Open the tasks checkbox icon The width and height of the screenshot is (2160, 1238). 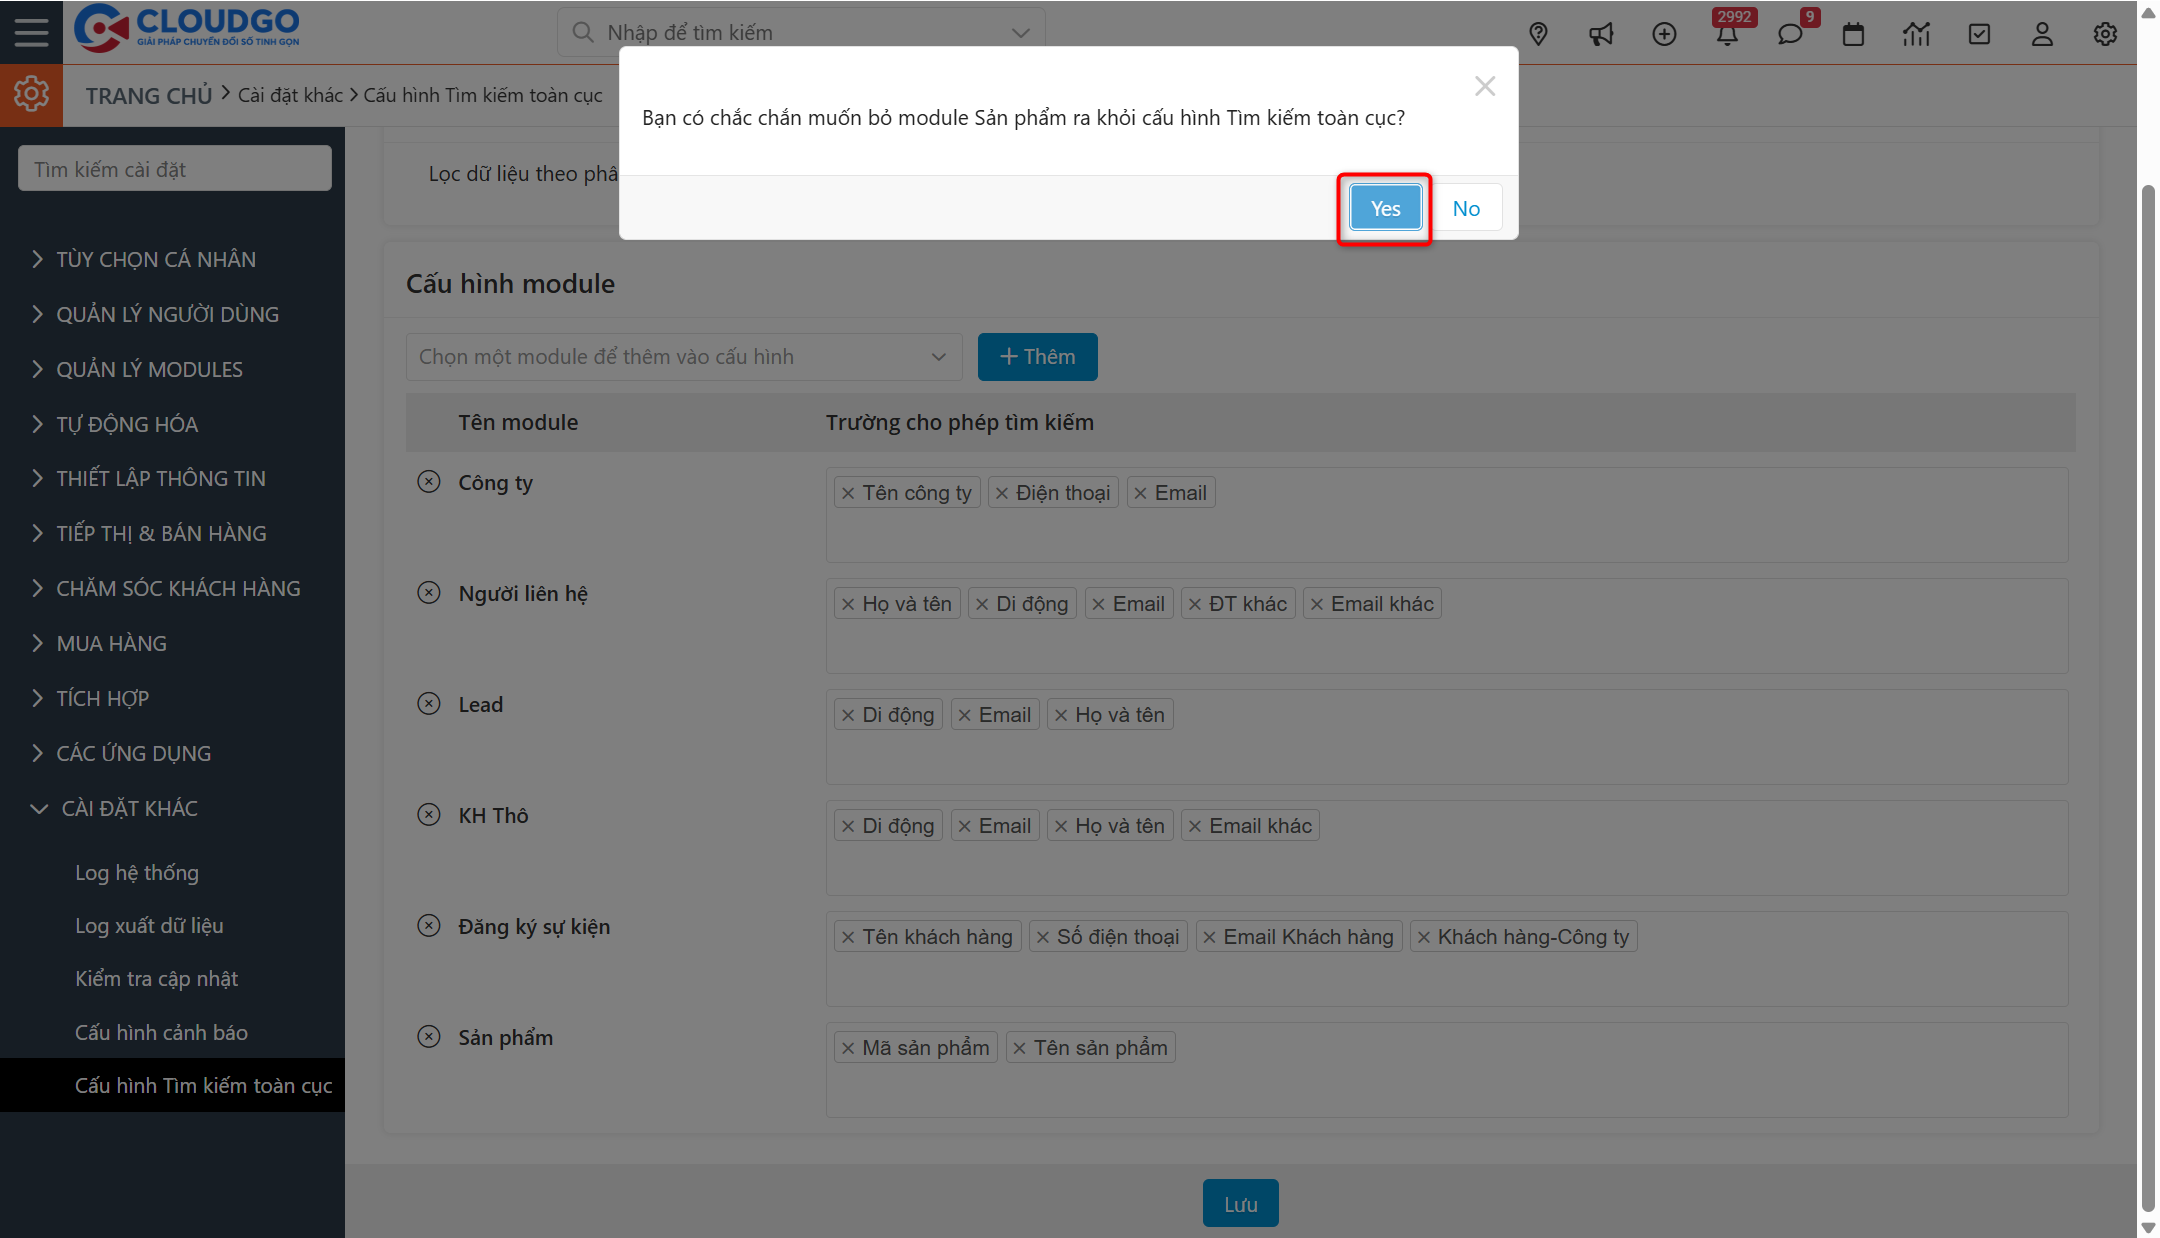coord(1979,33)
